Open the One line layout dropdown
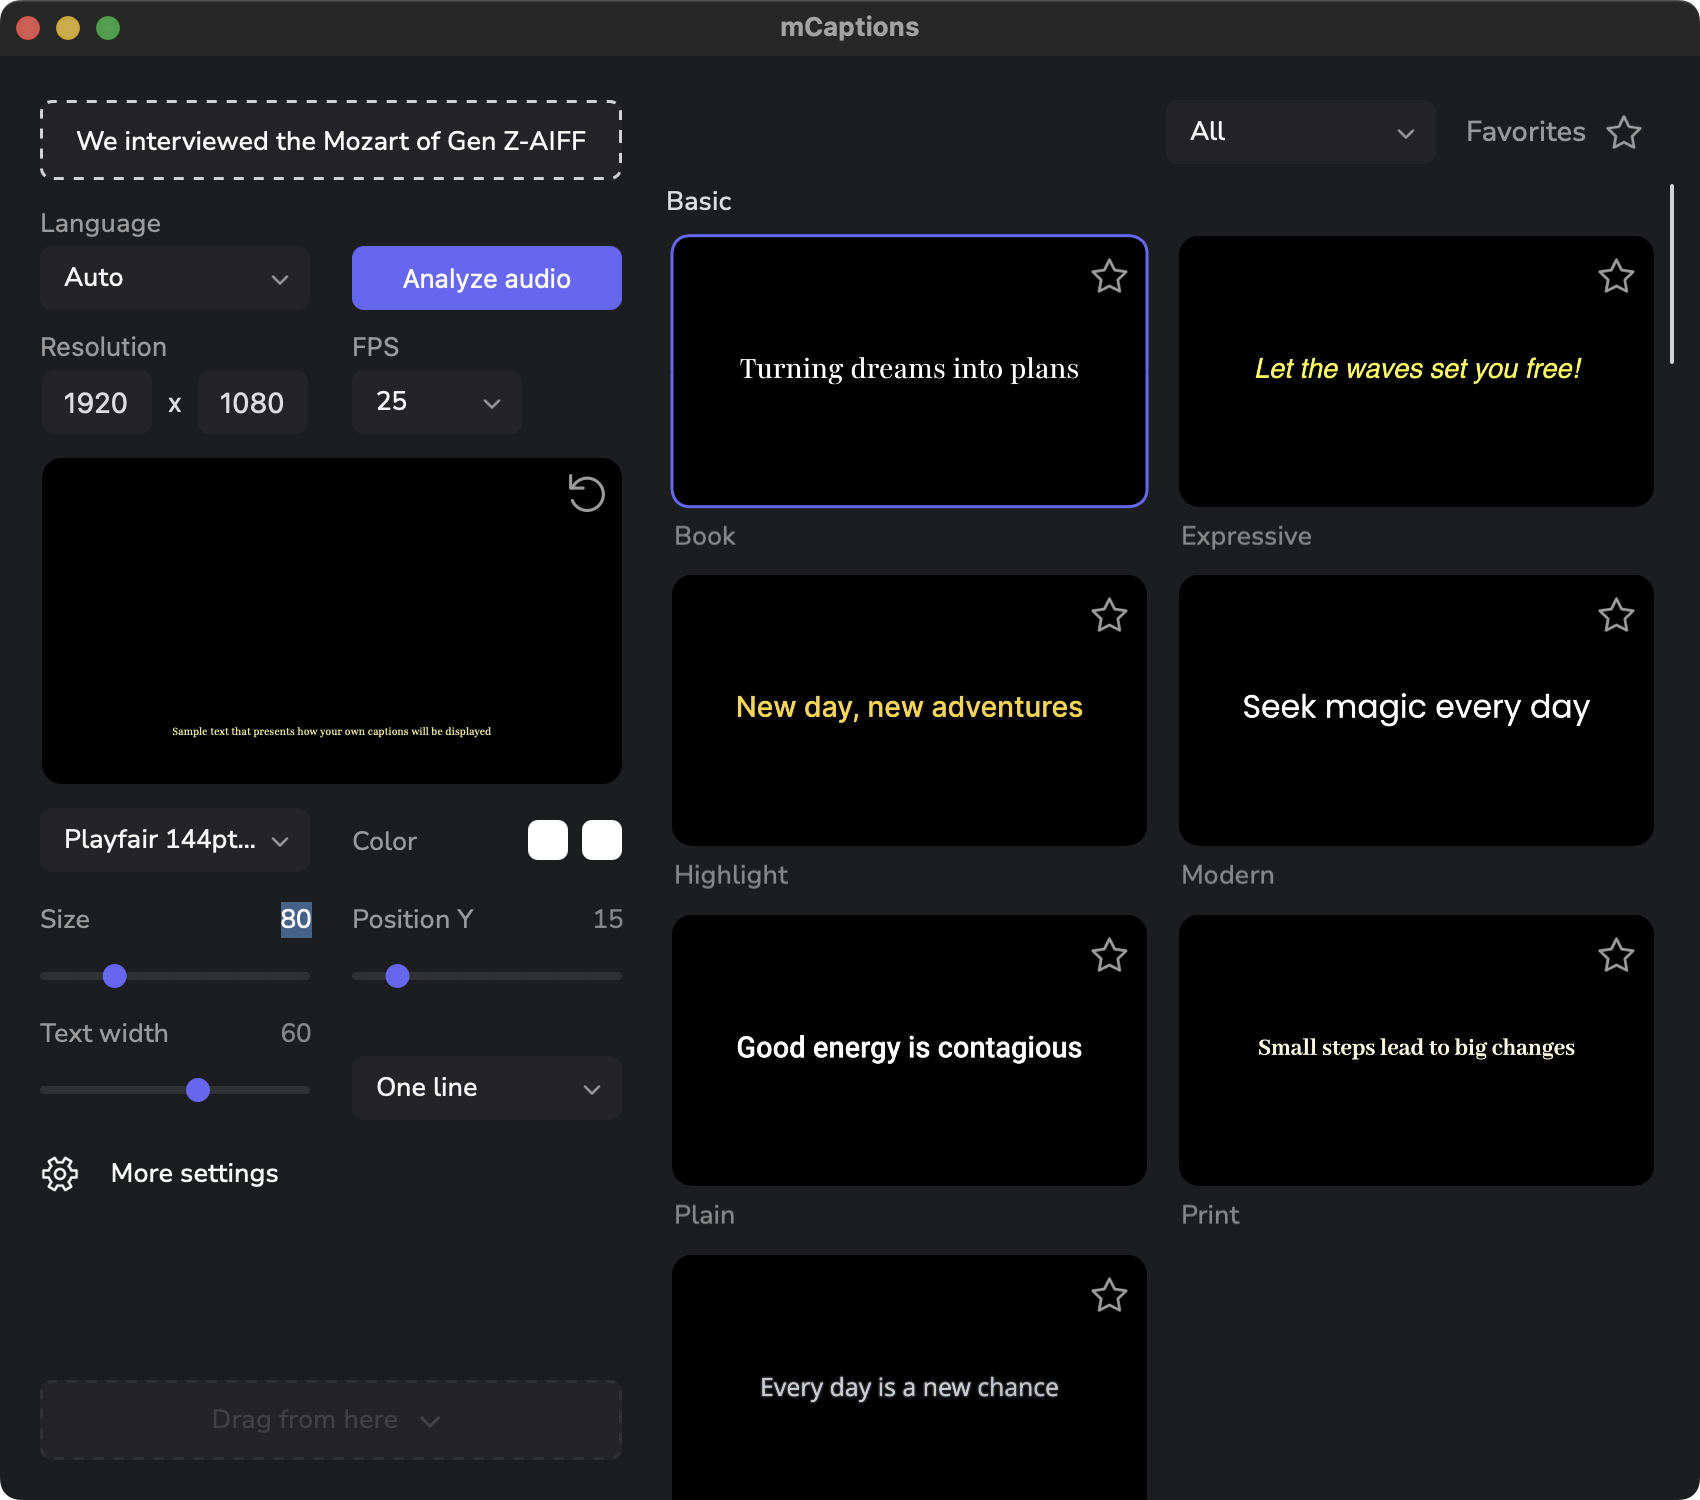The image size is (1700, 1500). tap(487, 1088)
